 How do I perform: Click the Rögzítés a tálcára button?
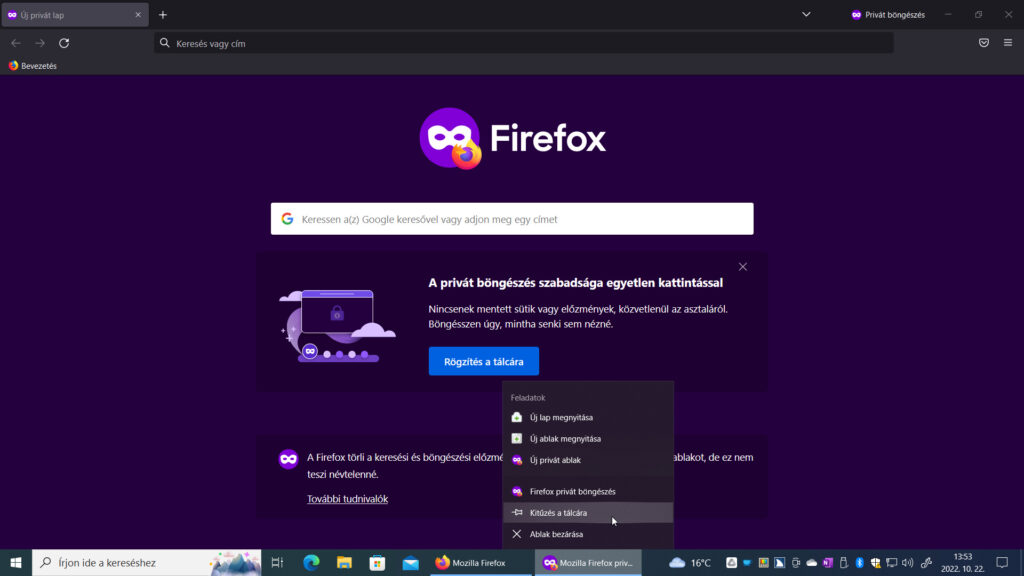coord(483,361)
